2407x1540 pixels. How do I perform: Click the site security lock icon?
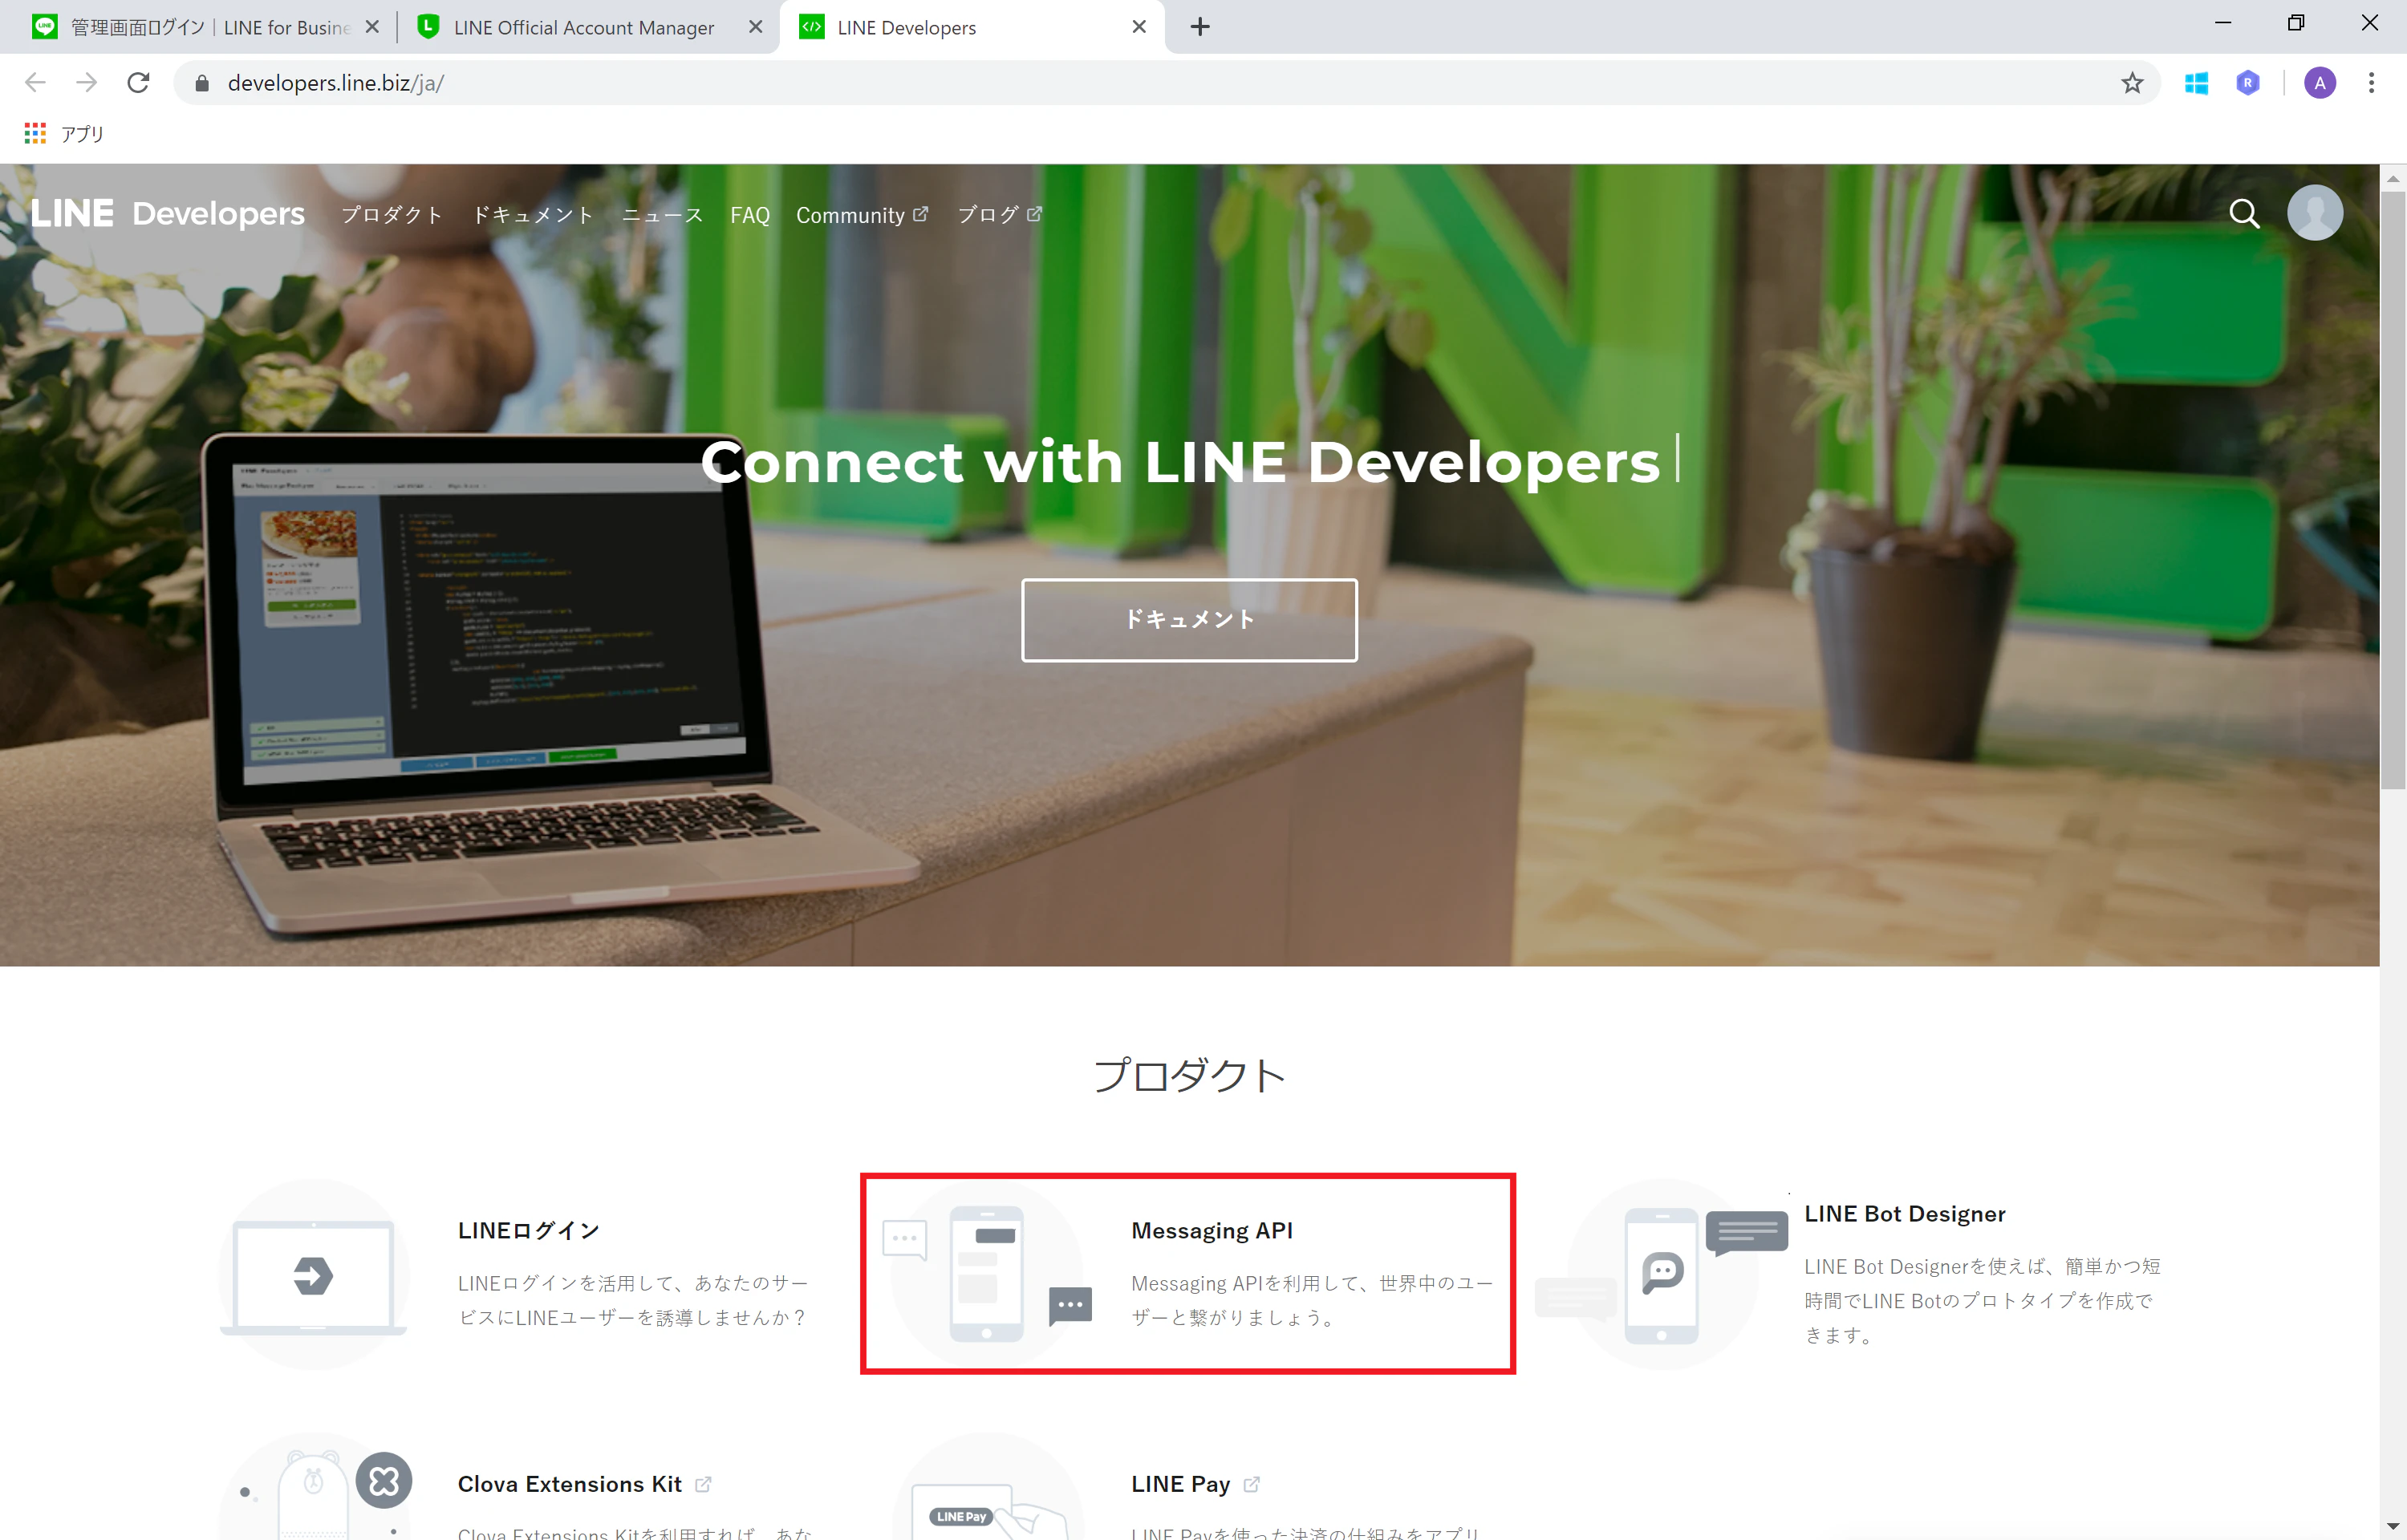coord(202,83)
